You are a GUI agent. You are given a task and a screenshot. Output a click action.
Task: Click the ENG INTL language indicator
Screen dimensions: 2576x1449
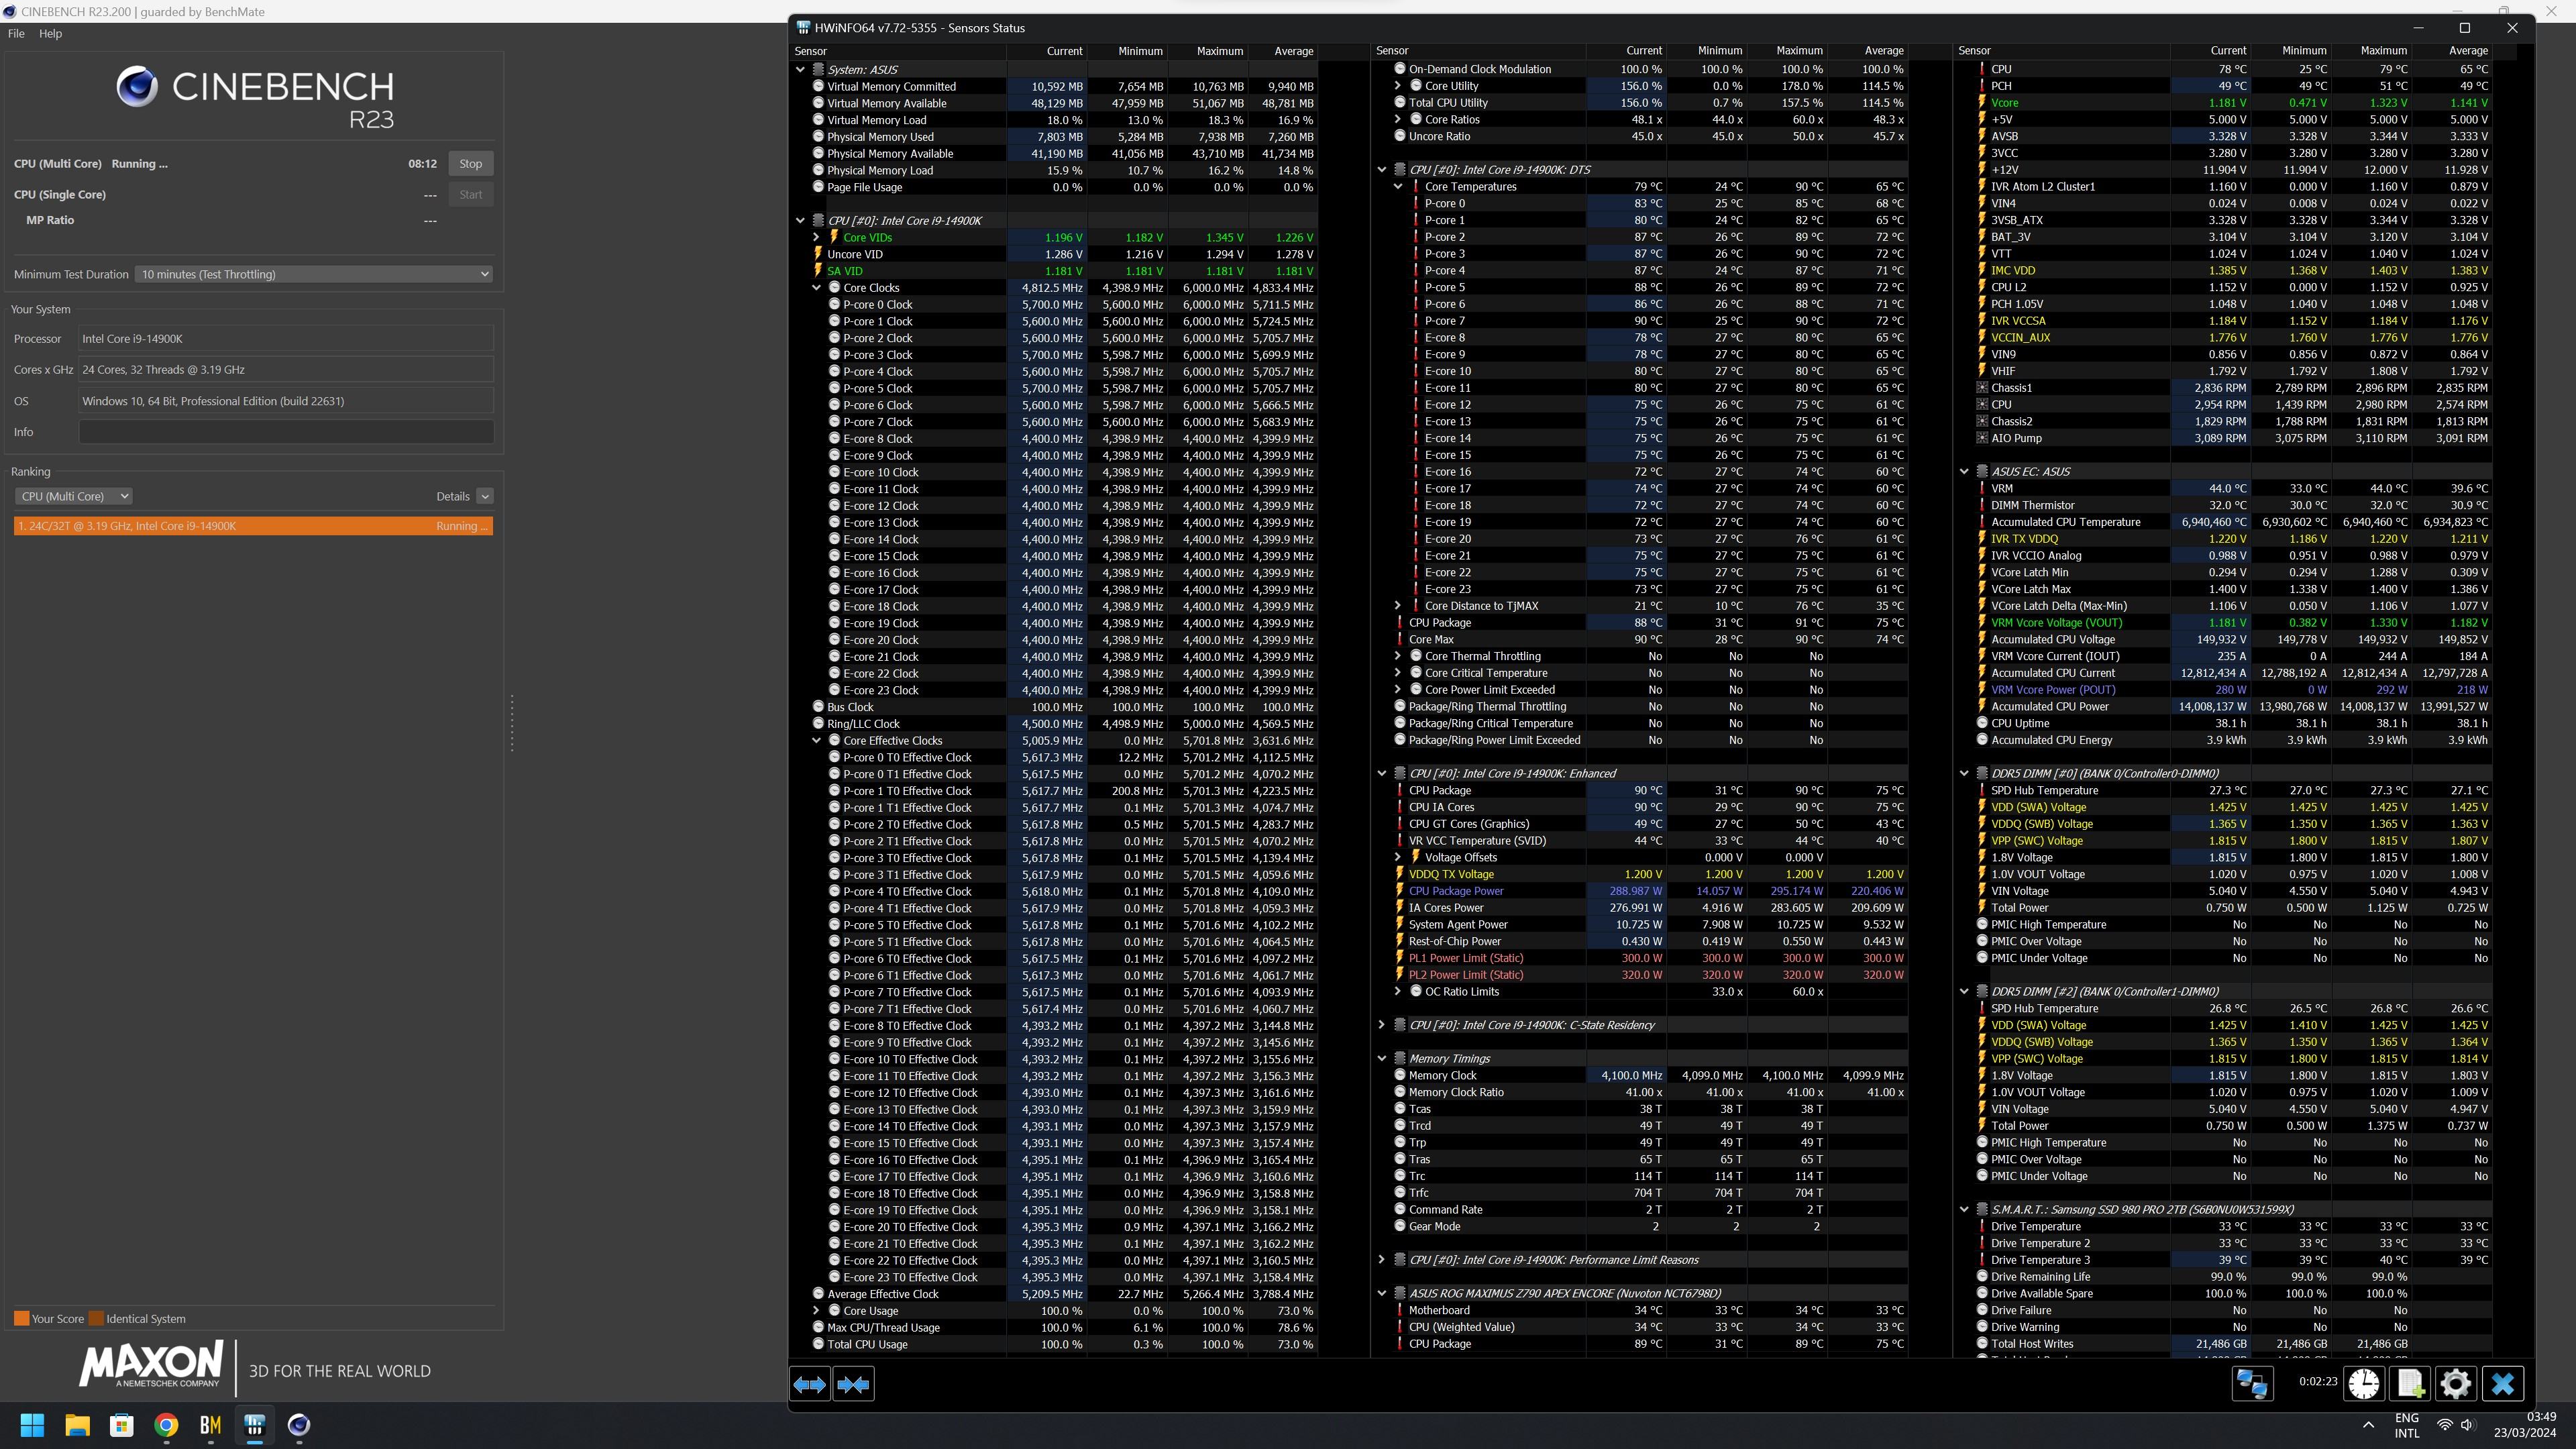(2407, 1425)
